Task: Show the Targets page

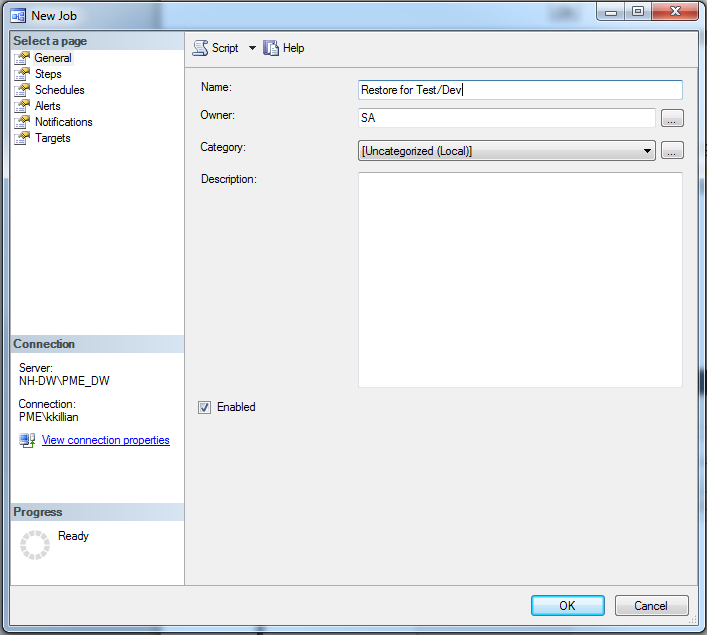Action: pos(53,138)
